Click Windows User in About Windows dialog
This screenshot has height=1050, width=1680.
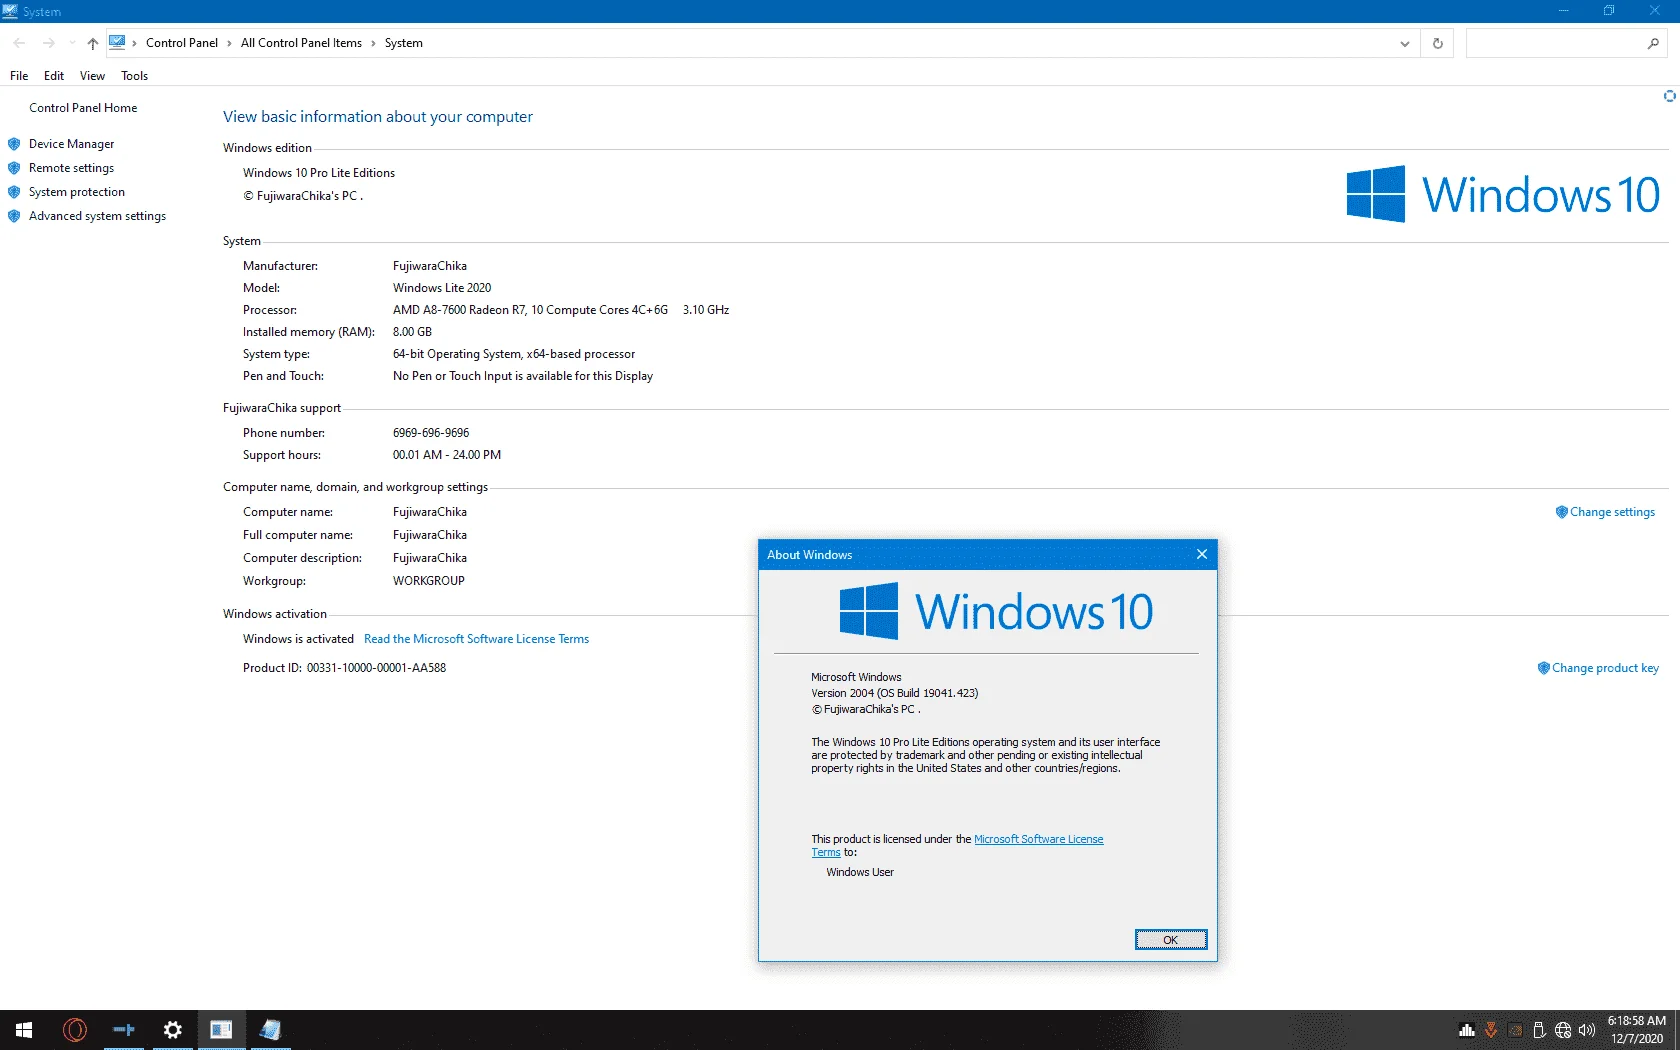[860, 872]
